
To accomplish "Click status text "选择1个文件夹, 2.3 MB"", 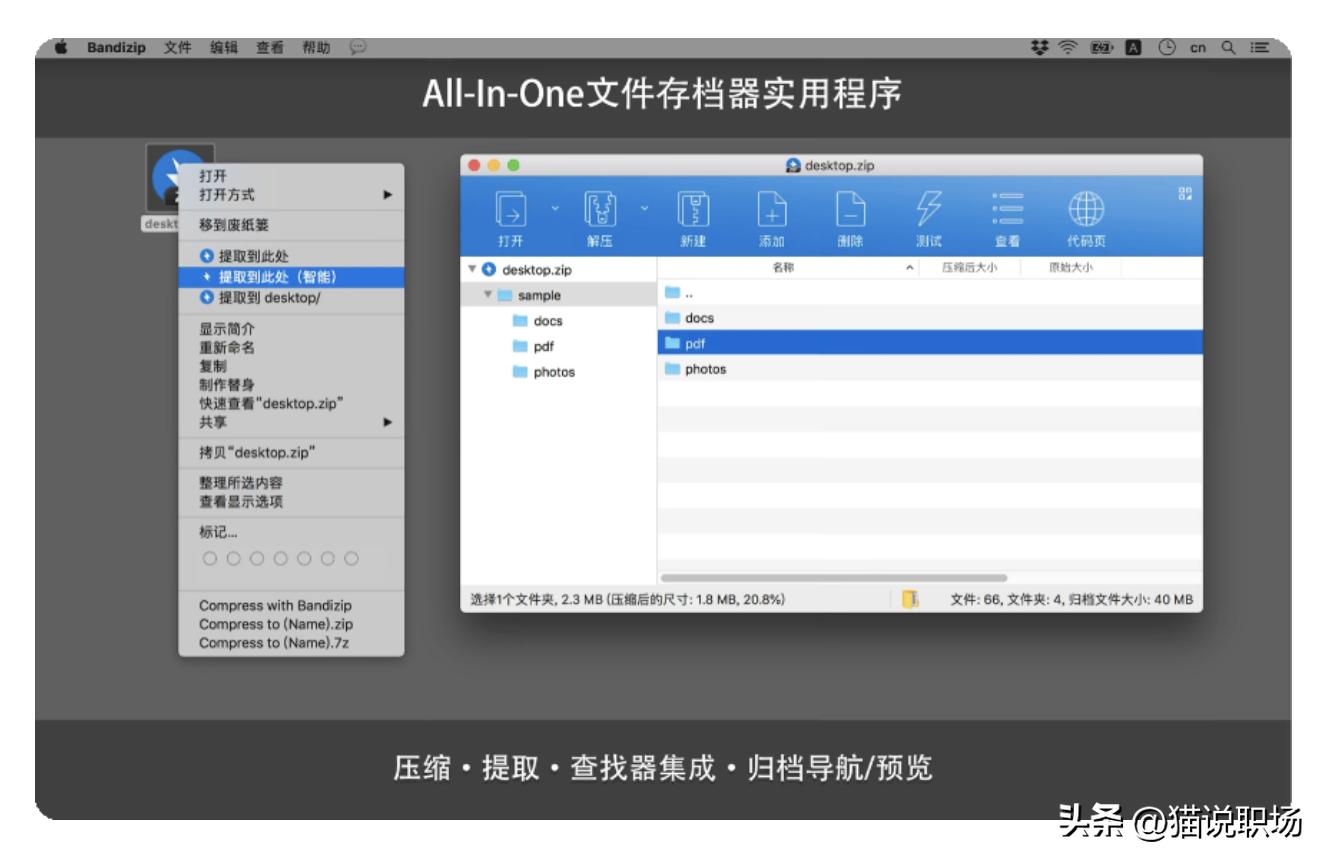I will tap(538, 600).
